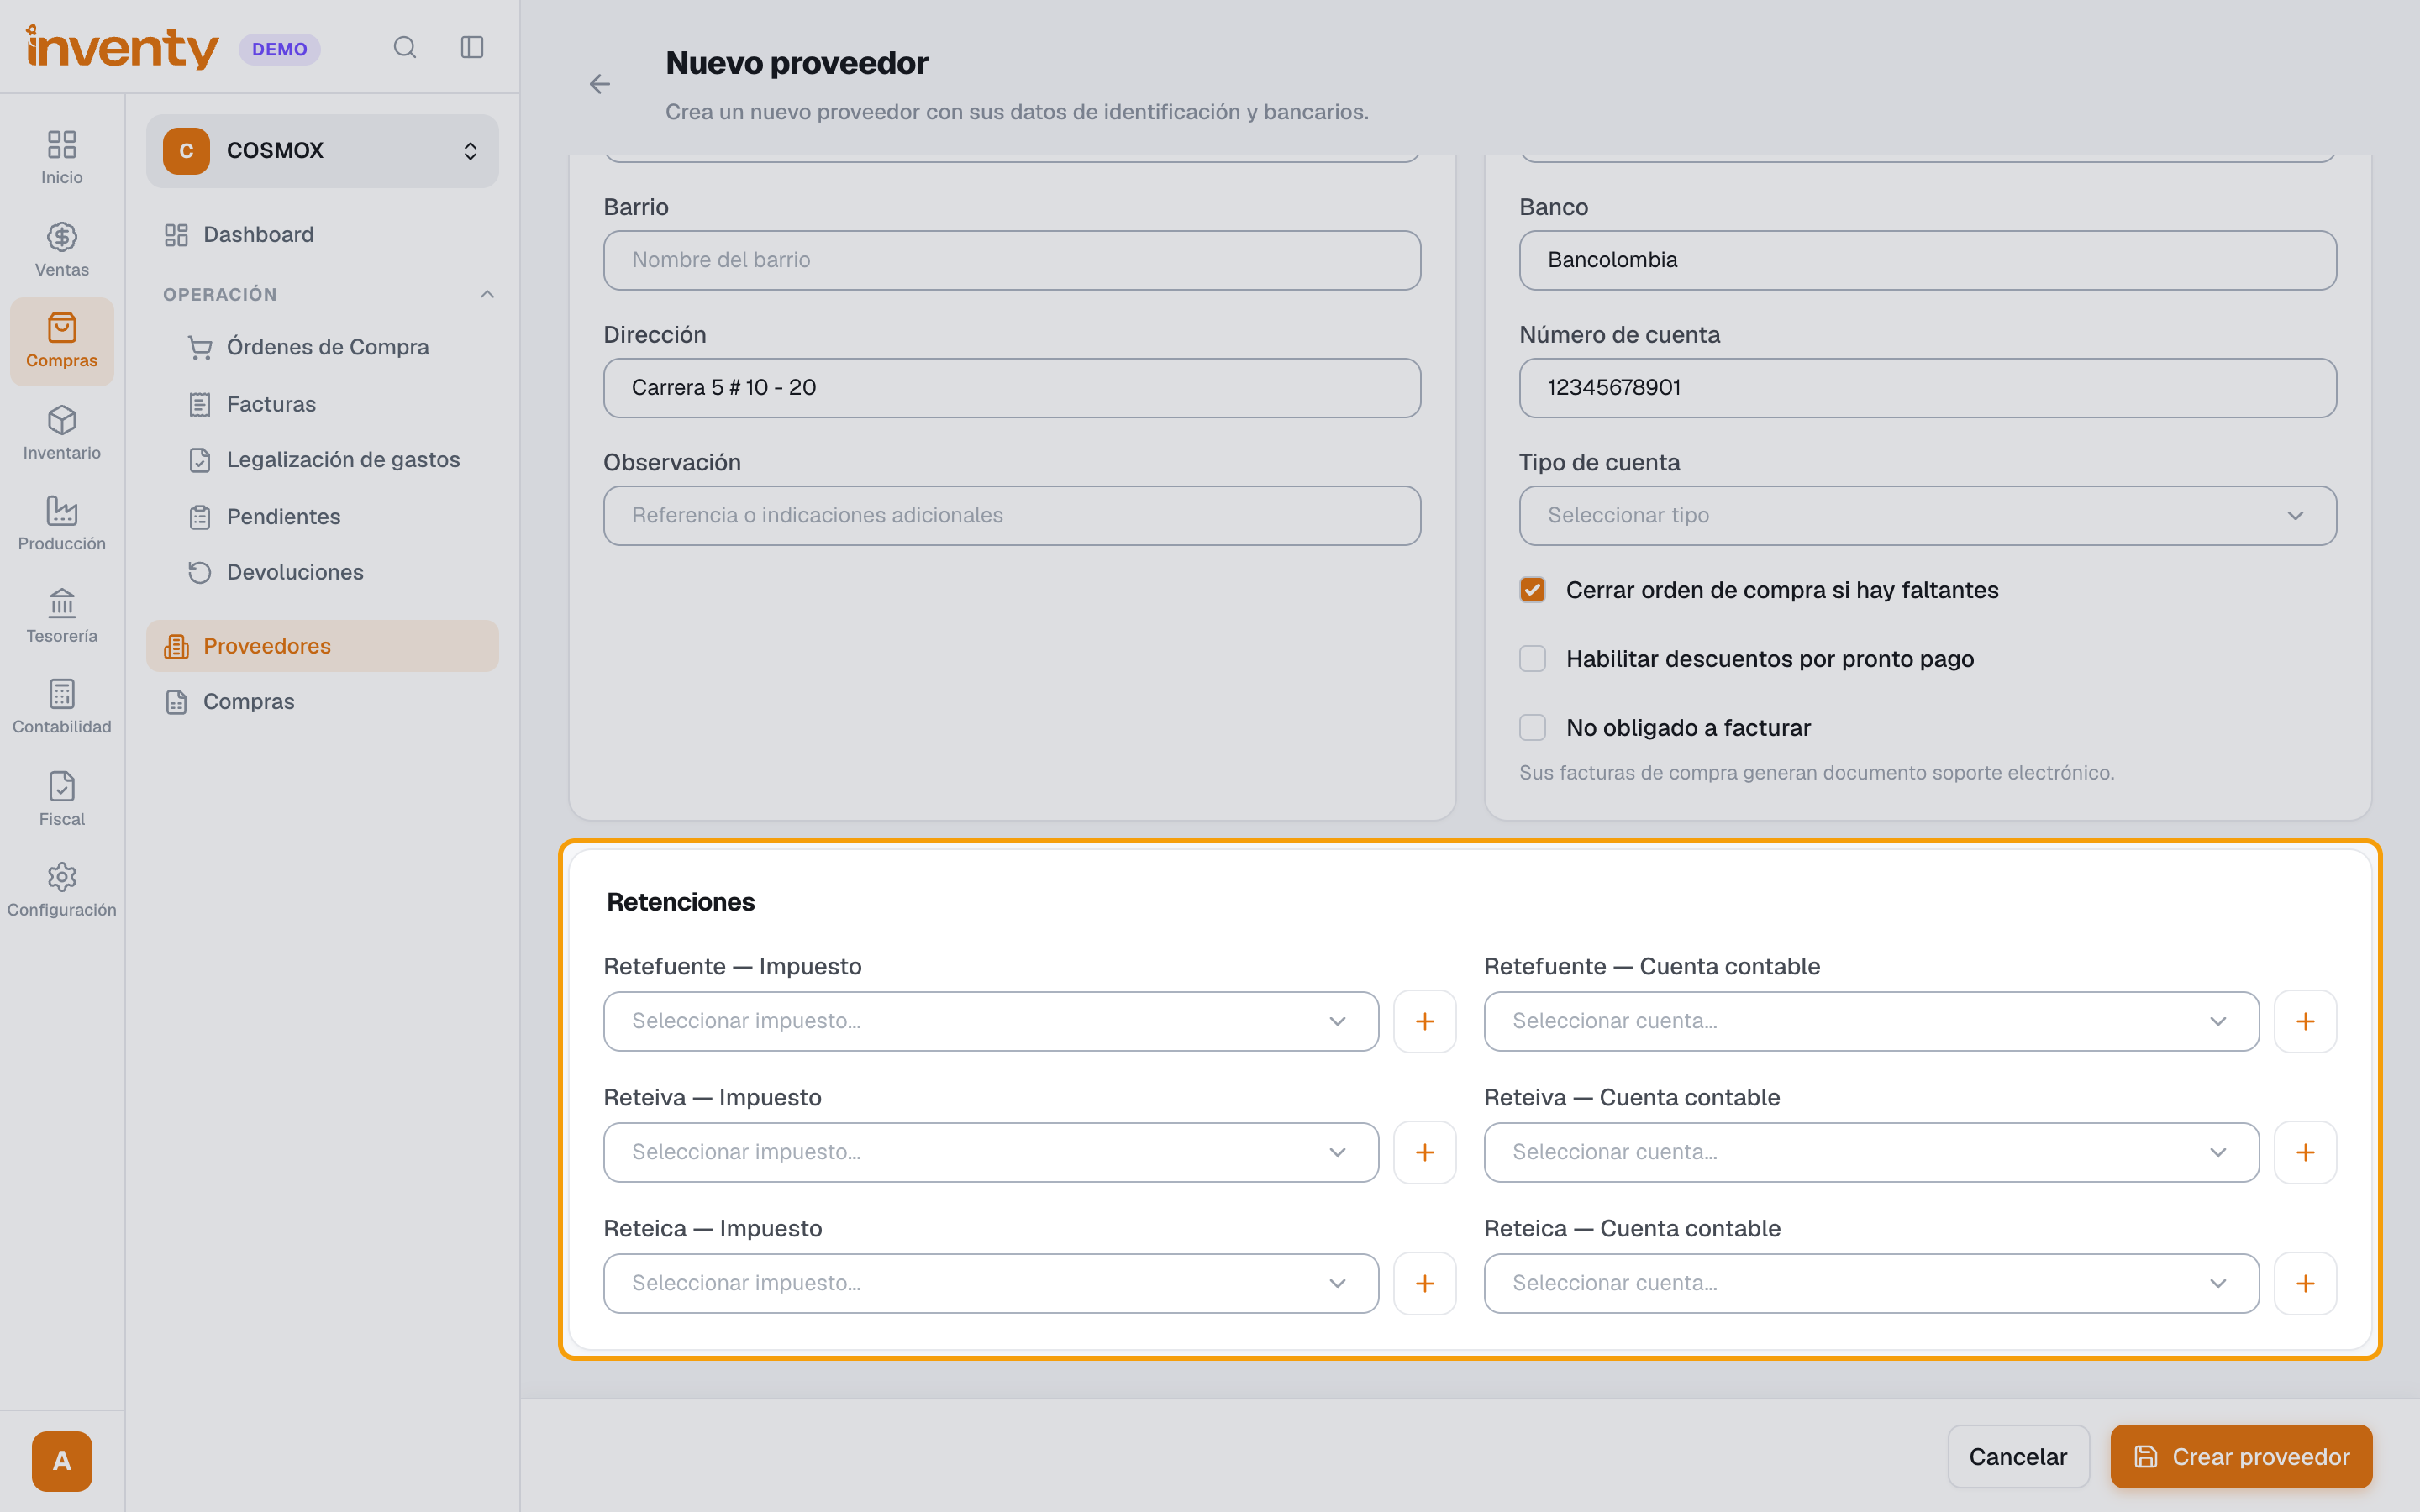
Task: Enable Habilitar descuentos por pronto pago
Action: 1532,659
